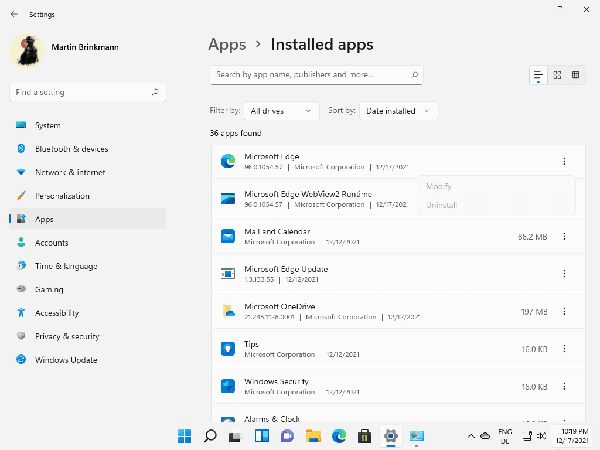The width and height of the screenshot is (600, 450).
Task: Click the Microsoft Edge app icon in list
Action: pyautogui.click(x=228, y=161)
